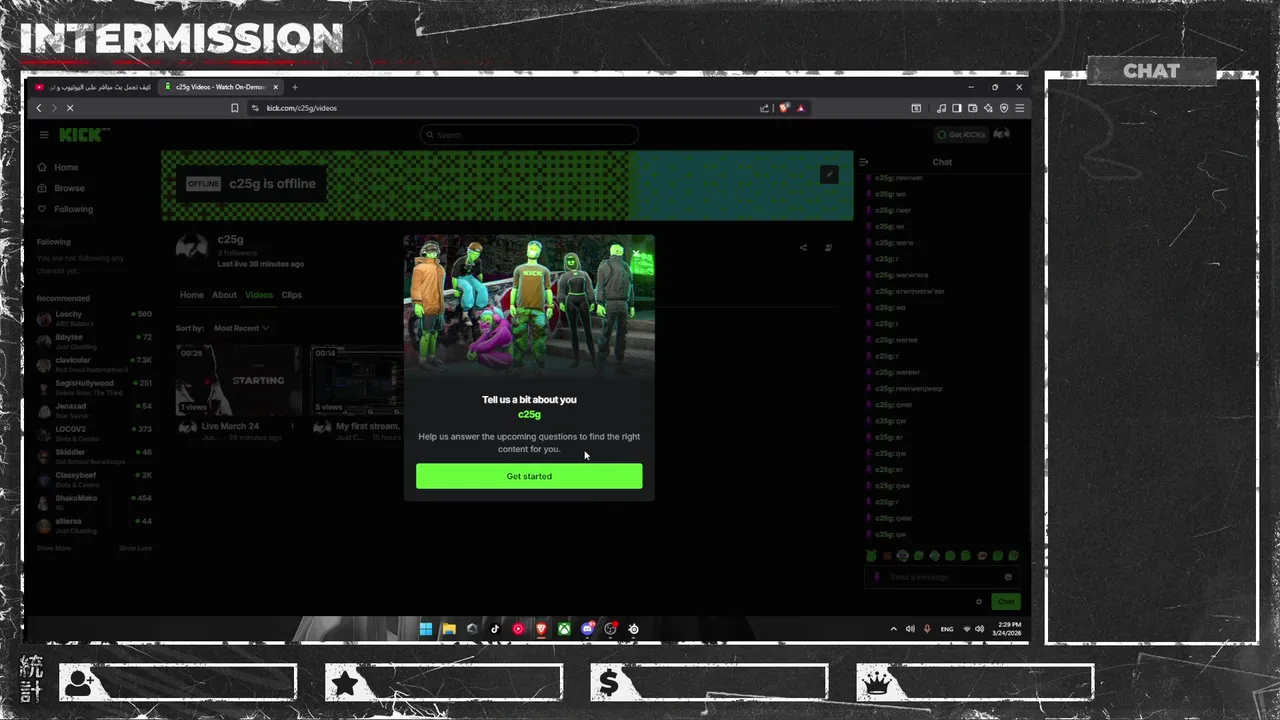Stop page loading in browser toolbar
Screen dimensions: 1280x720
(70, 108)
